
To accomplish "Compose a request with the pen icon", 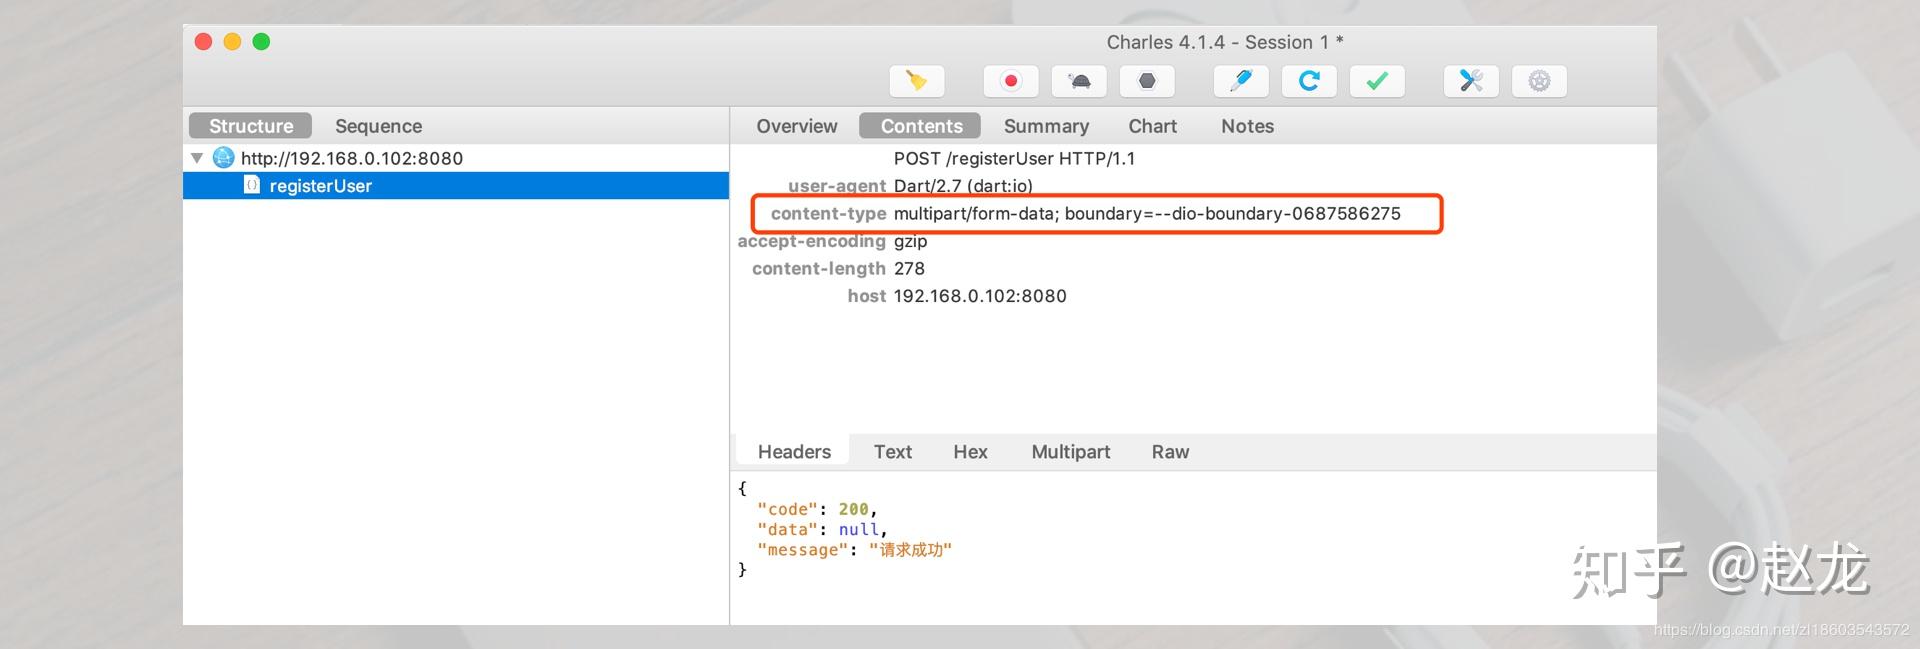I will pyautogui.click(x=1241, y=81).
